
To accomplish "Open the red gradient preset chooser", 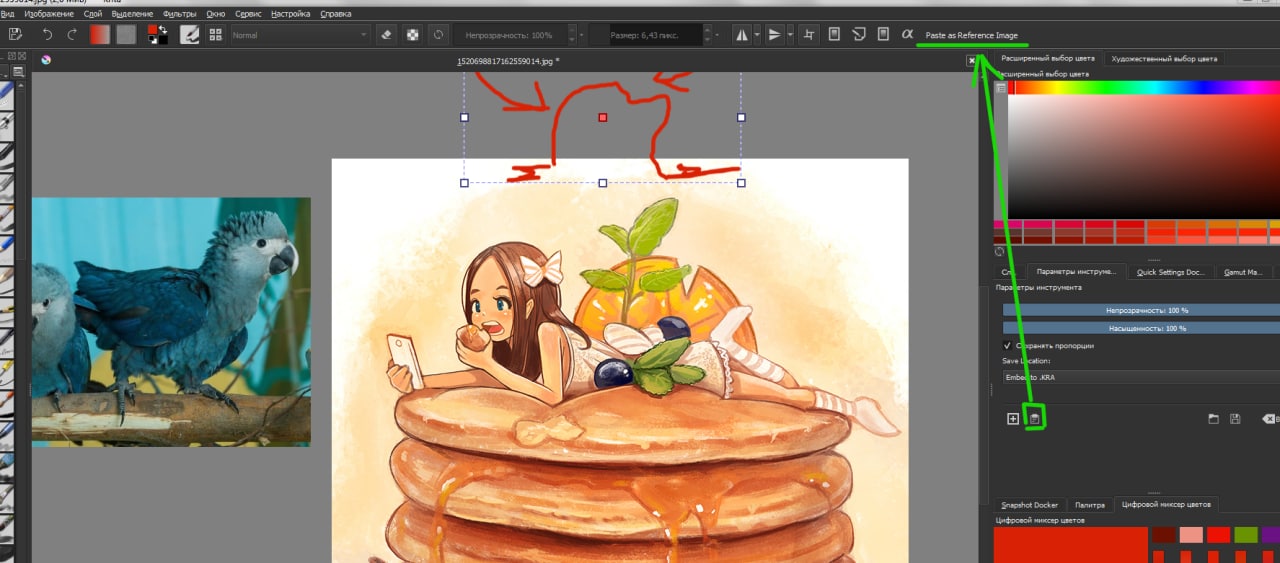I will [x=99, y=35].
